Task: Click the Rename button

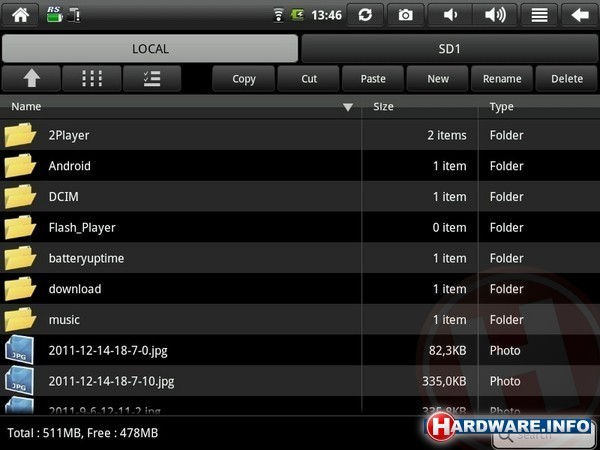Action: pos(502,79)
